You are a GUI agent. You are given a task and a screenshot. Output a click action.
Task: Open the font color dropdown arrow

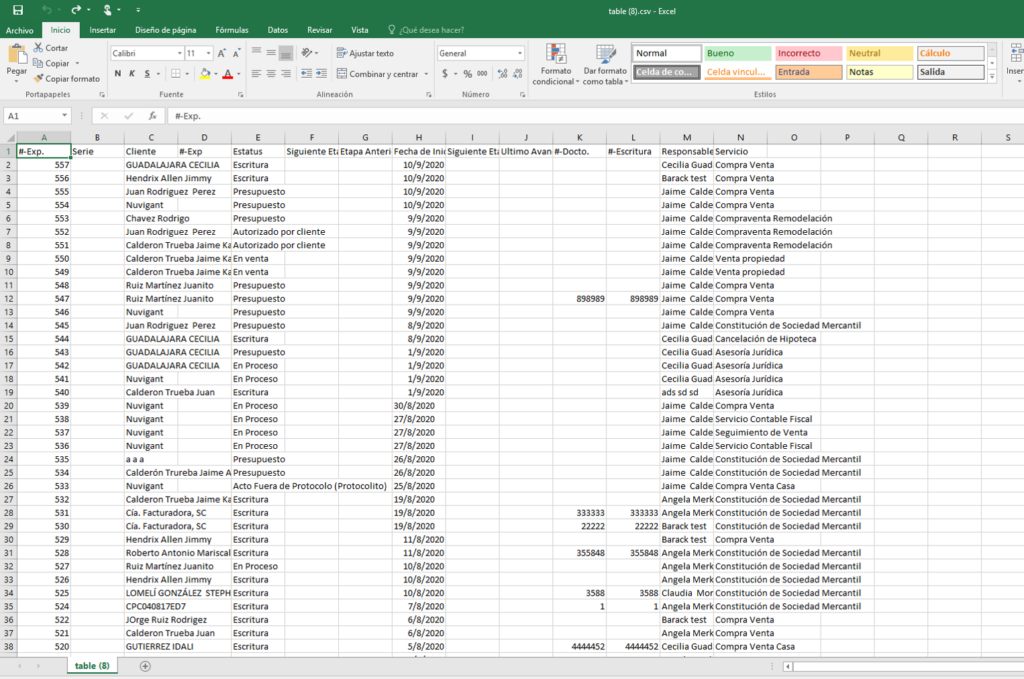pyautogui.click(x=238, y=74)
